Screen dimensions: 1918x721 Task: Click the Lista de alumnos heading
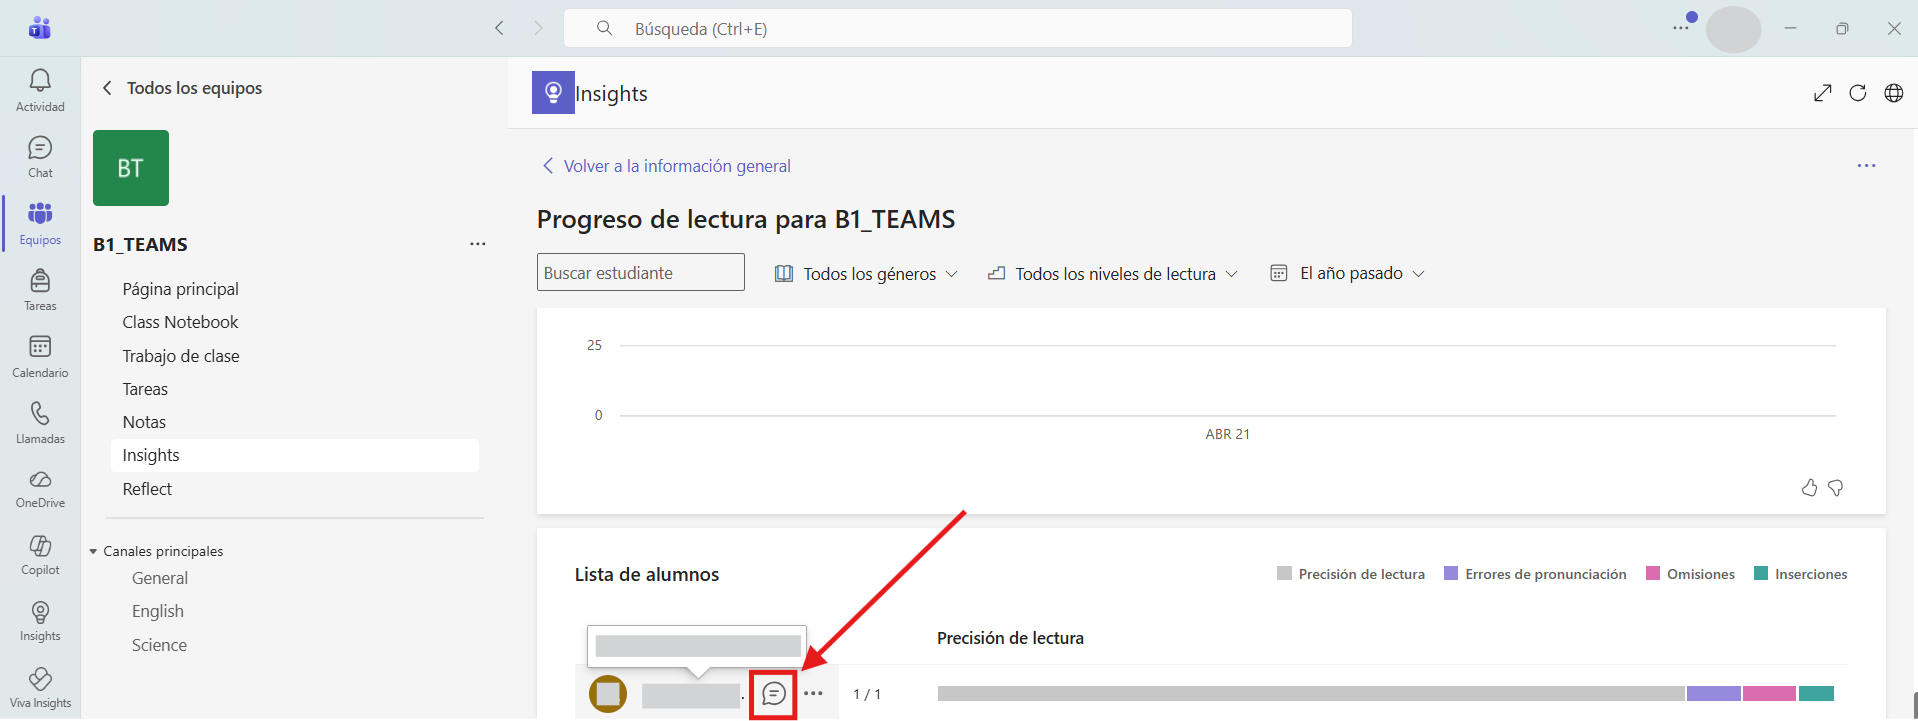coord(647,574)
